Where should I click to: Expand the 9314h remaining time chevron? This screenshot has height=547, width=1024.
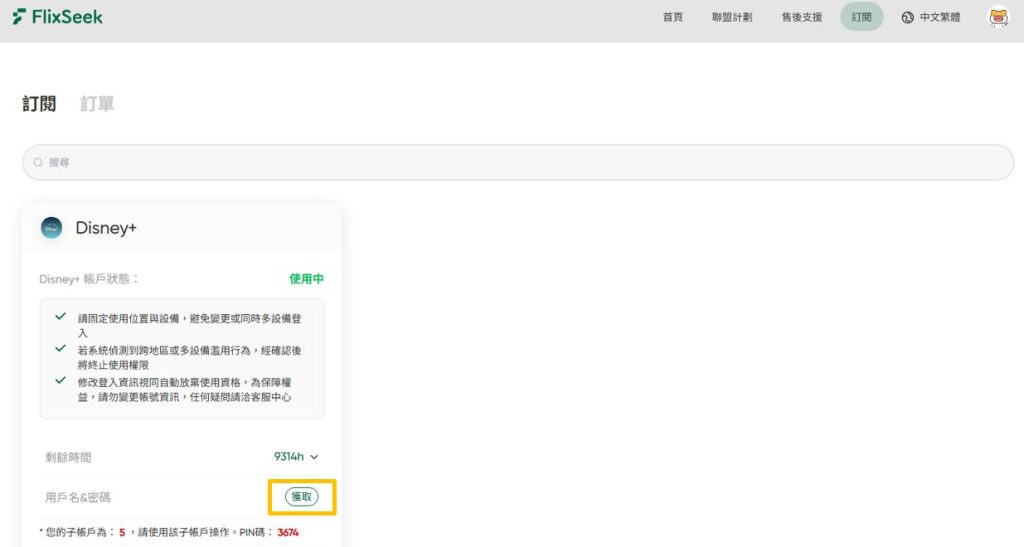pos(314,457)
